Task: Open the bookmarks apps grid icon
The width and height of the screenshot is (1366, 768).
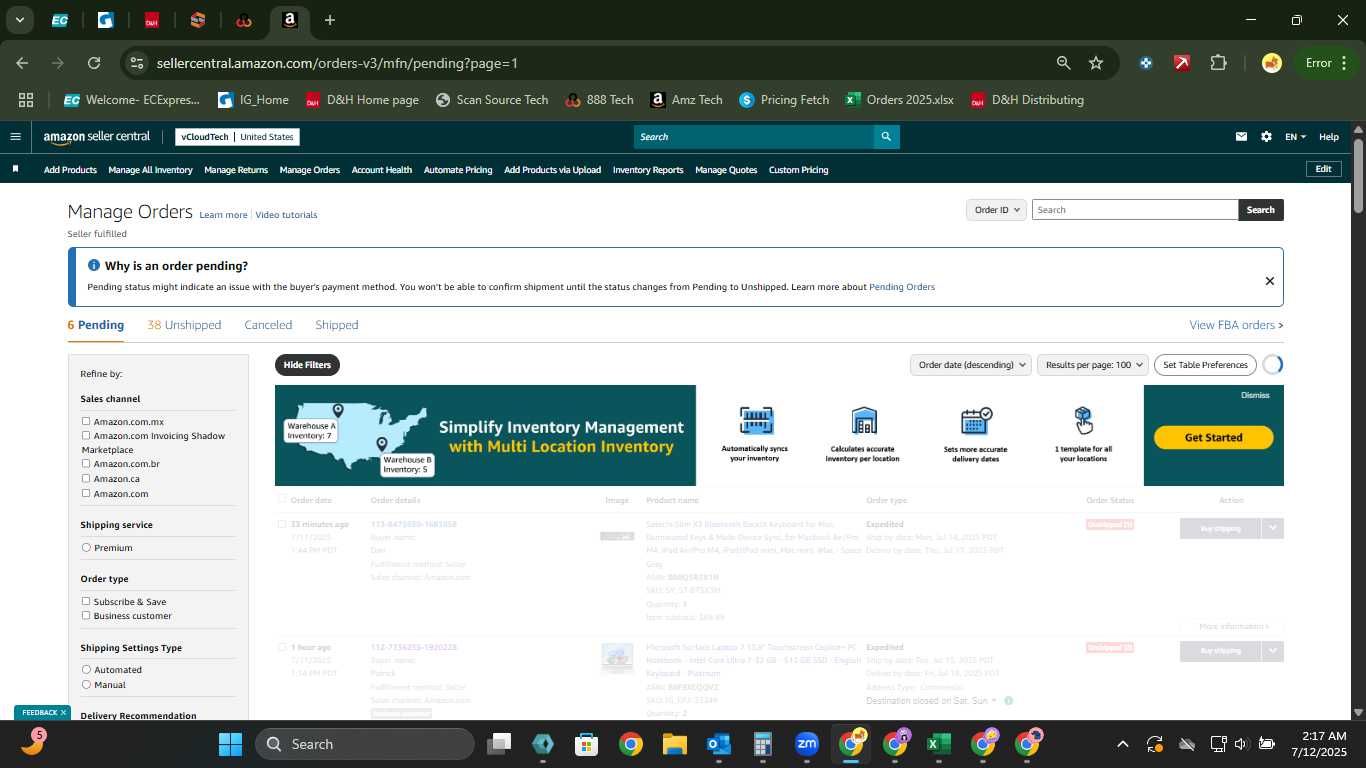Action: pos(26,100)
